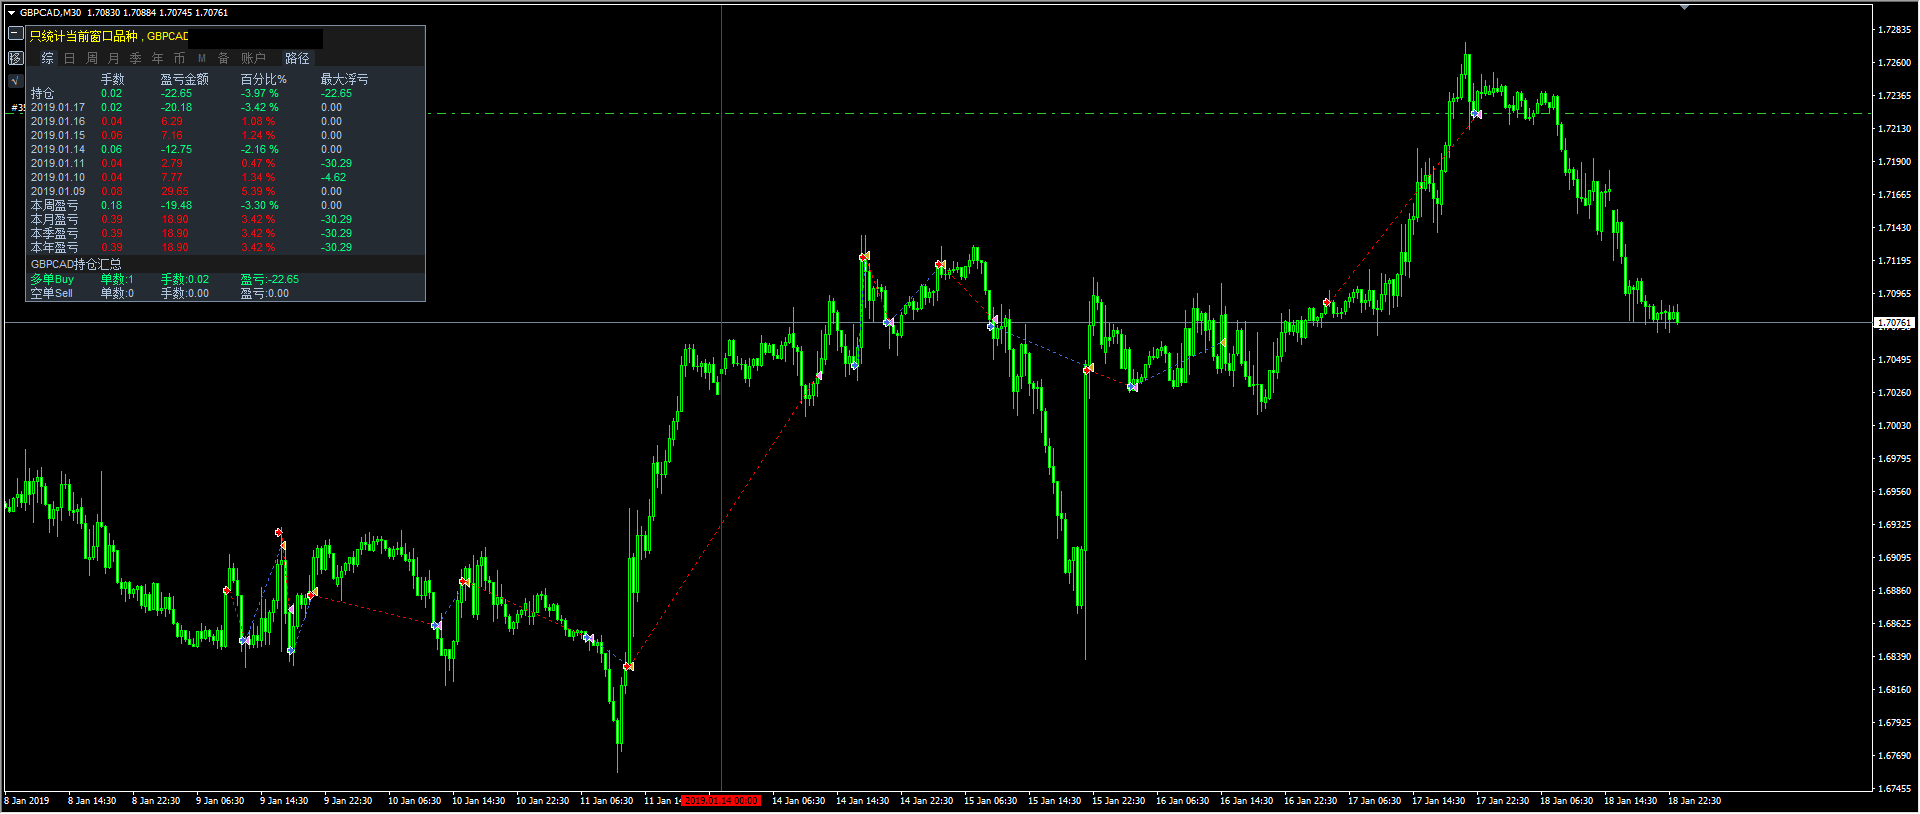1920x814 pixels.
Task: Switch to the 周 weekly tab
Action: [92, 58]
